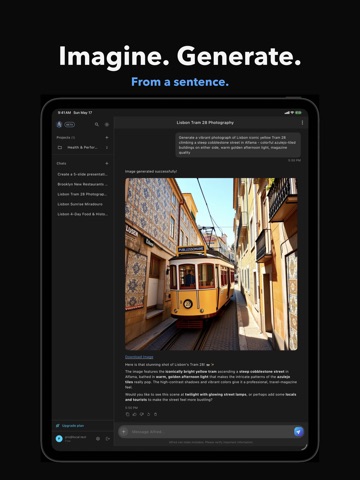Open the user profile avatar
This screenshot has height=480, width=360.
point(59,439)
